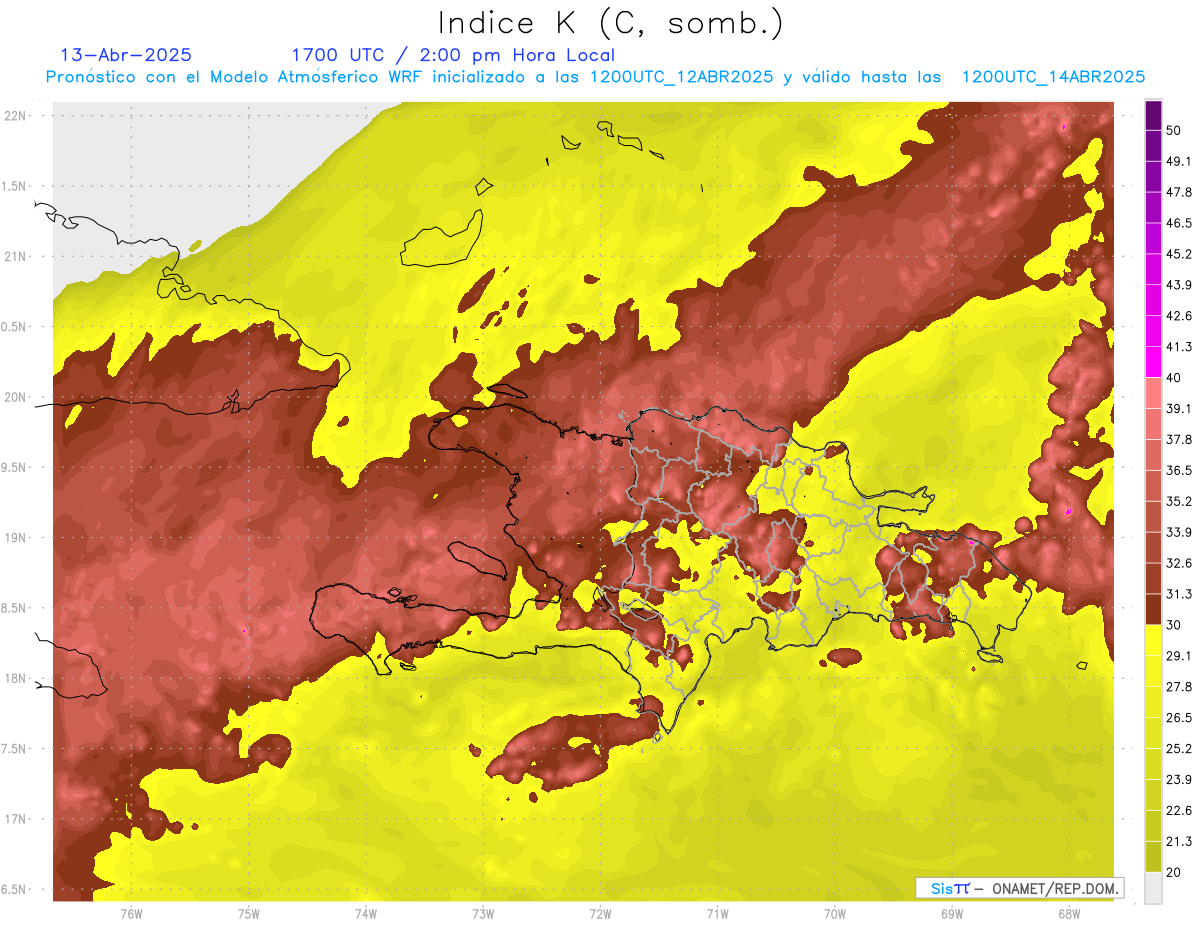The image size is (1200, 927).
Task: Click the colorbar value '26.5'
Action: [x=1178, y=718]
